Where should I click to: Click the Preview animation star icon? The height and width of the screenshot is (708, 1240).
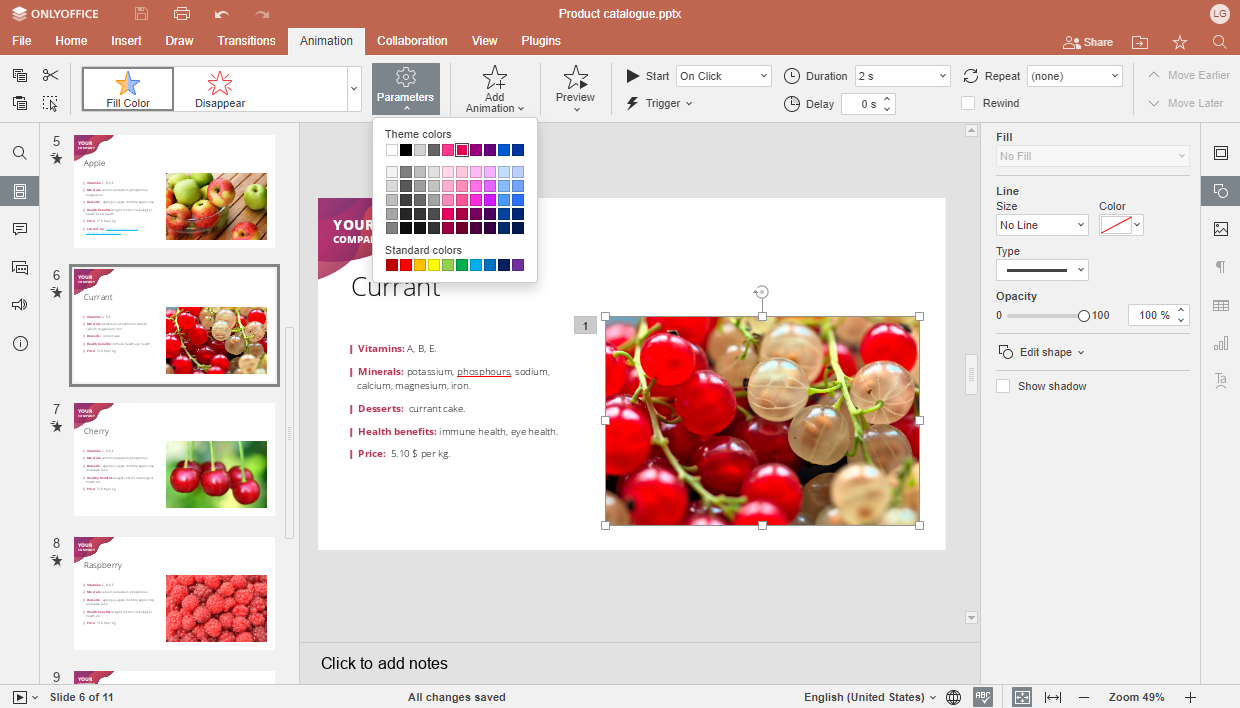coord(575,78)
